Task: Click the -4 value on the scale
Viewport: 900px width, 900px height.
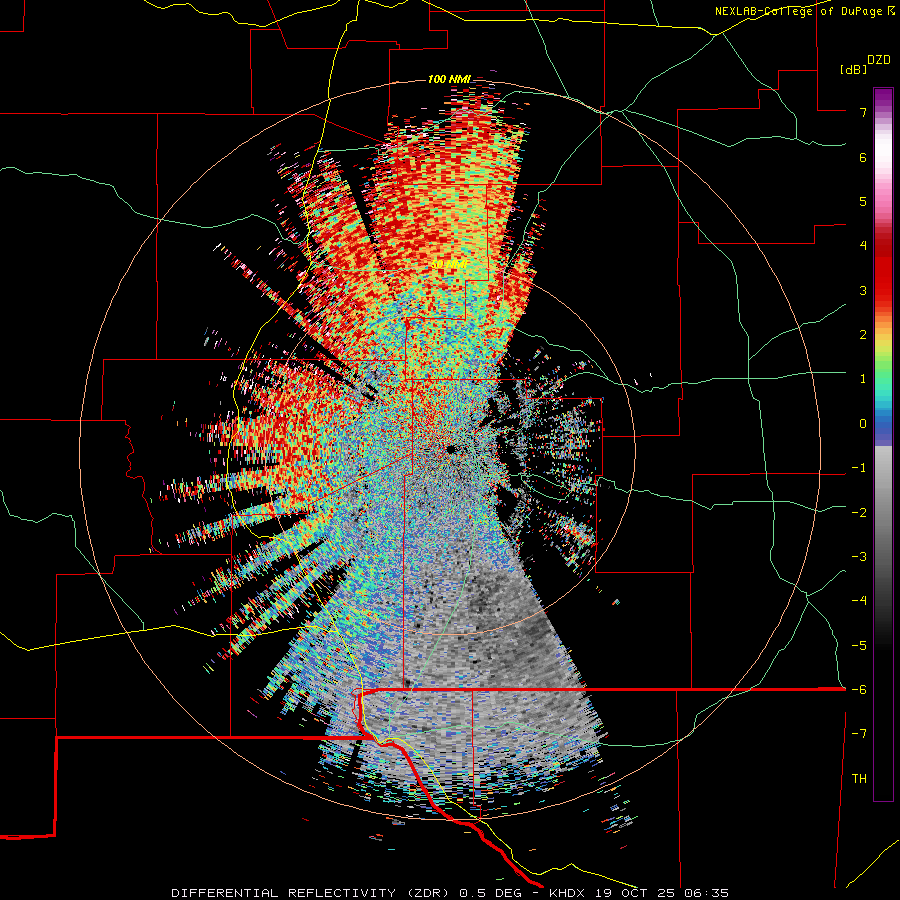Action: coord(859,601)
